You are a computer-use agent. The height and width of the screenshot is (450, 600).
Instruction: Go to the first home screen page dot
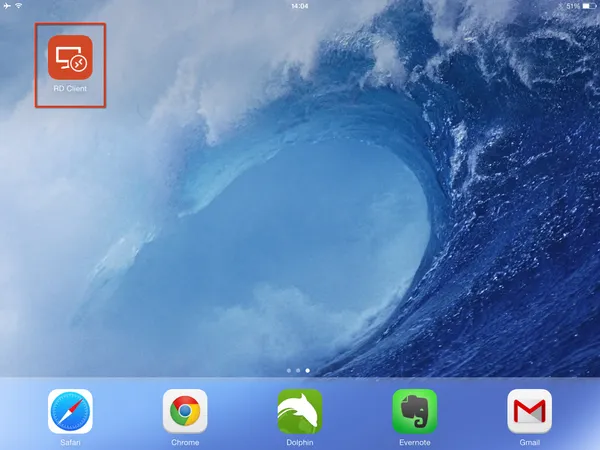(289, 370)
